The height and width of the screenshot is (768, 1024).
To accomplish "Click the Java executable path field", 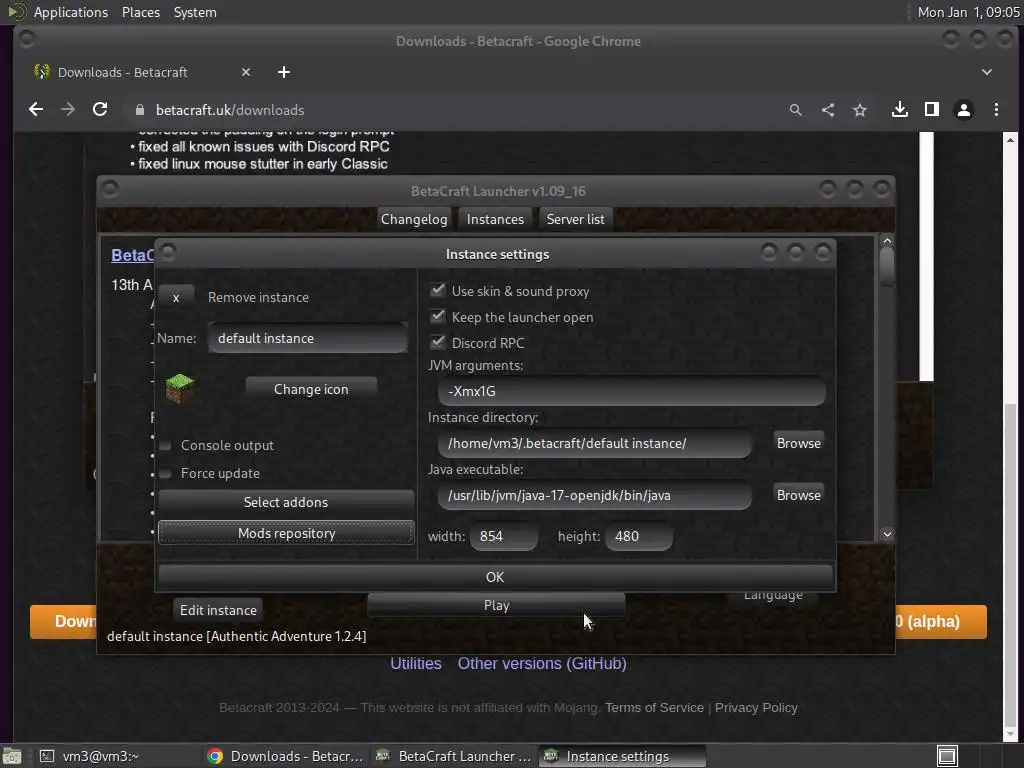I will tap(595, 495).
